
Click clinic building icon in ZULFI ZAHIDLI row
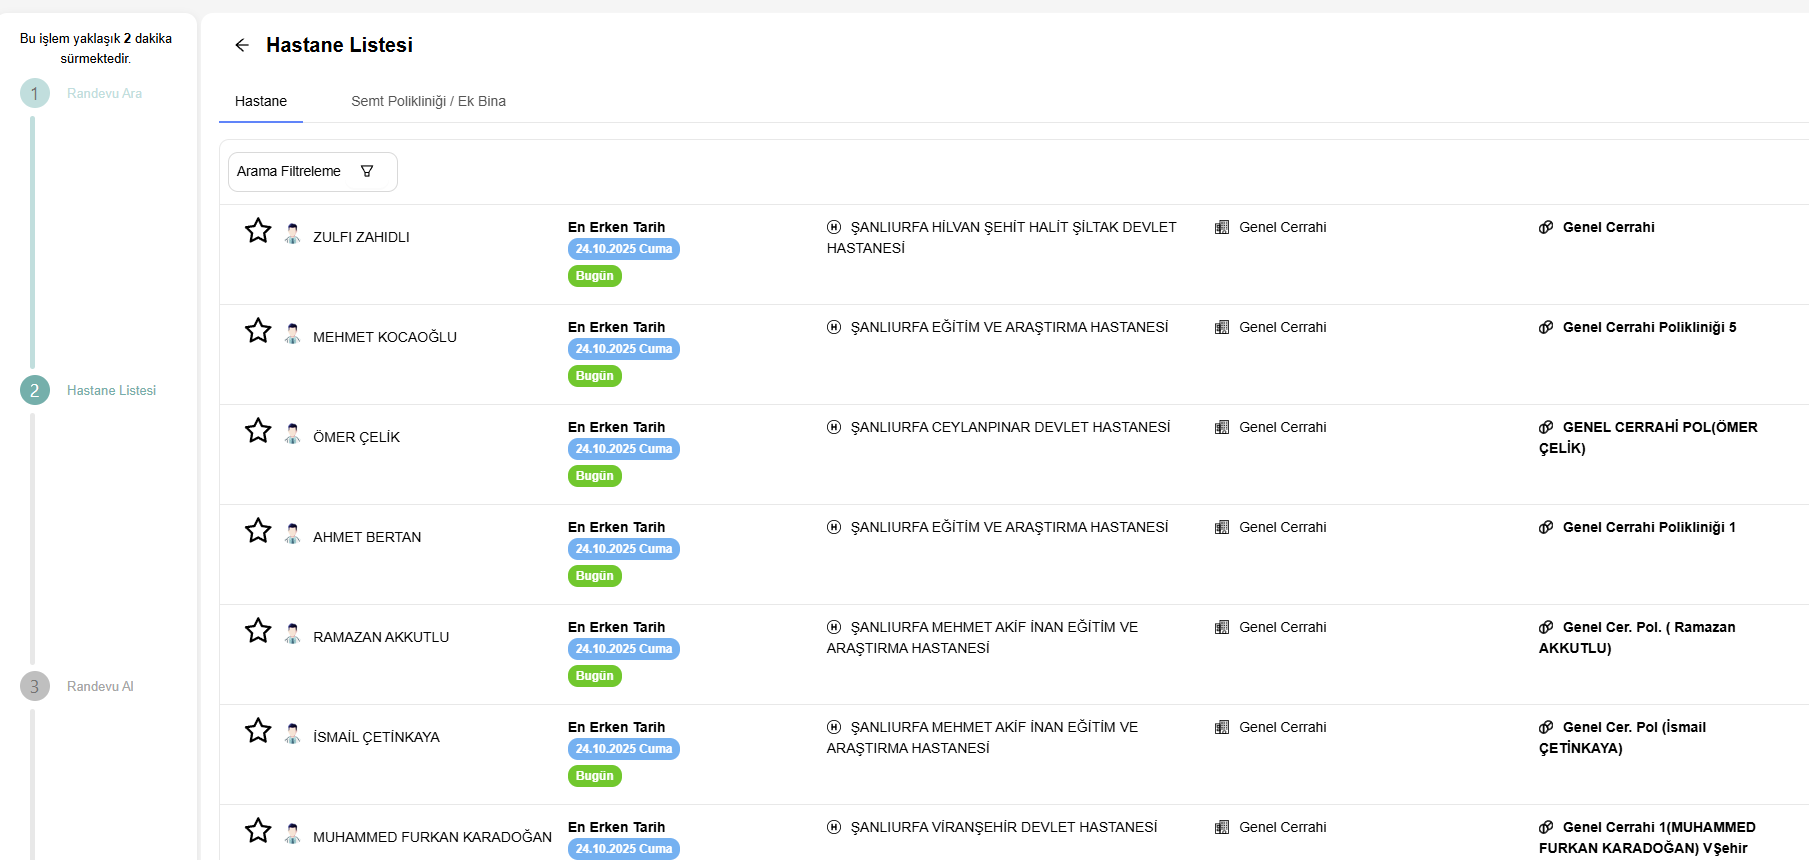click(1221, 227)
